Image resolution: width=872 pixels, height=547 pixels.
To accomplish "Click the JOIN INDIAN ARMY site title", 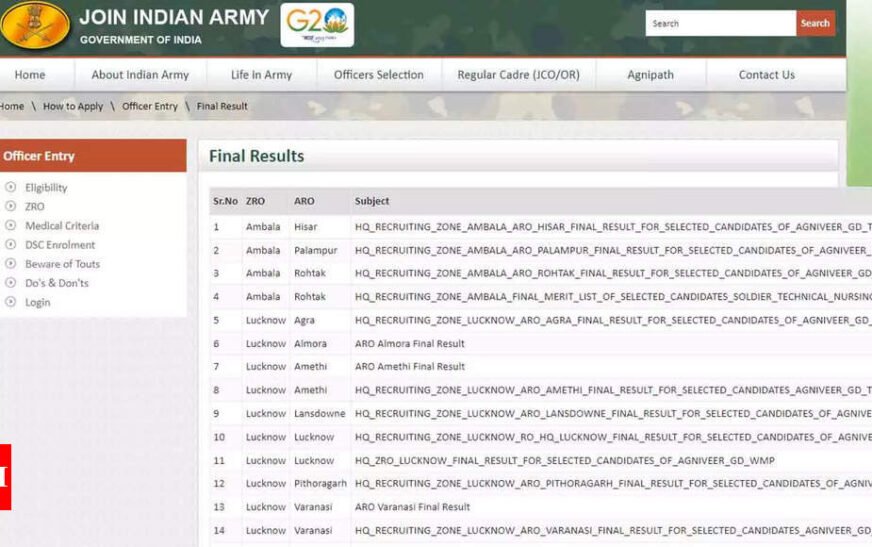I will (x=174, y=17).
